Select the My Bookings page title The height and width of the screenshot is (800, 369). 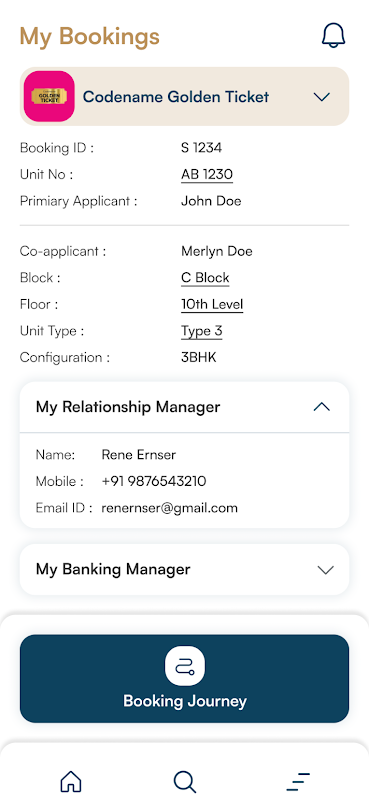(89, 36)
